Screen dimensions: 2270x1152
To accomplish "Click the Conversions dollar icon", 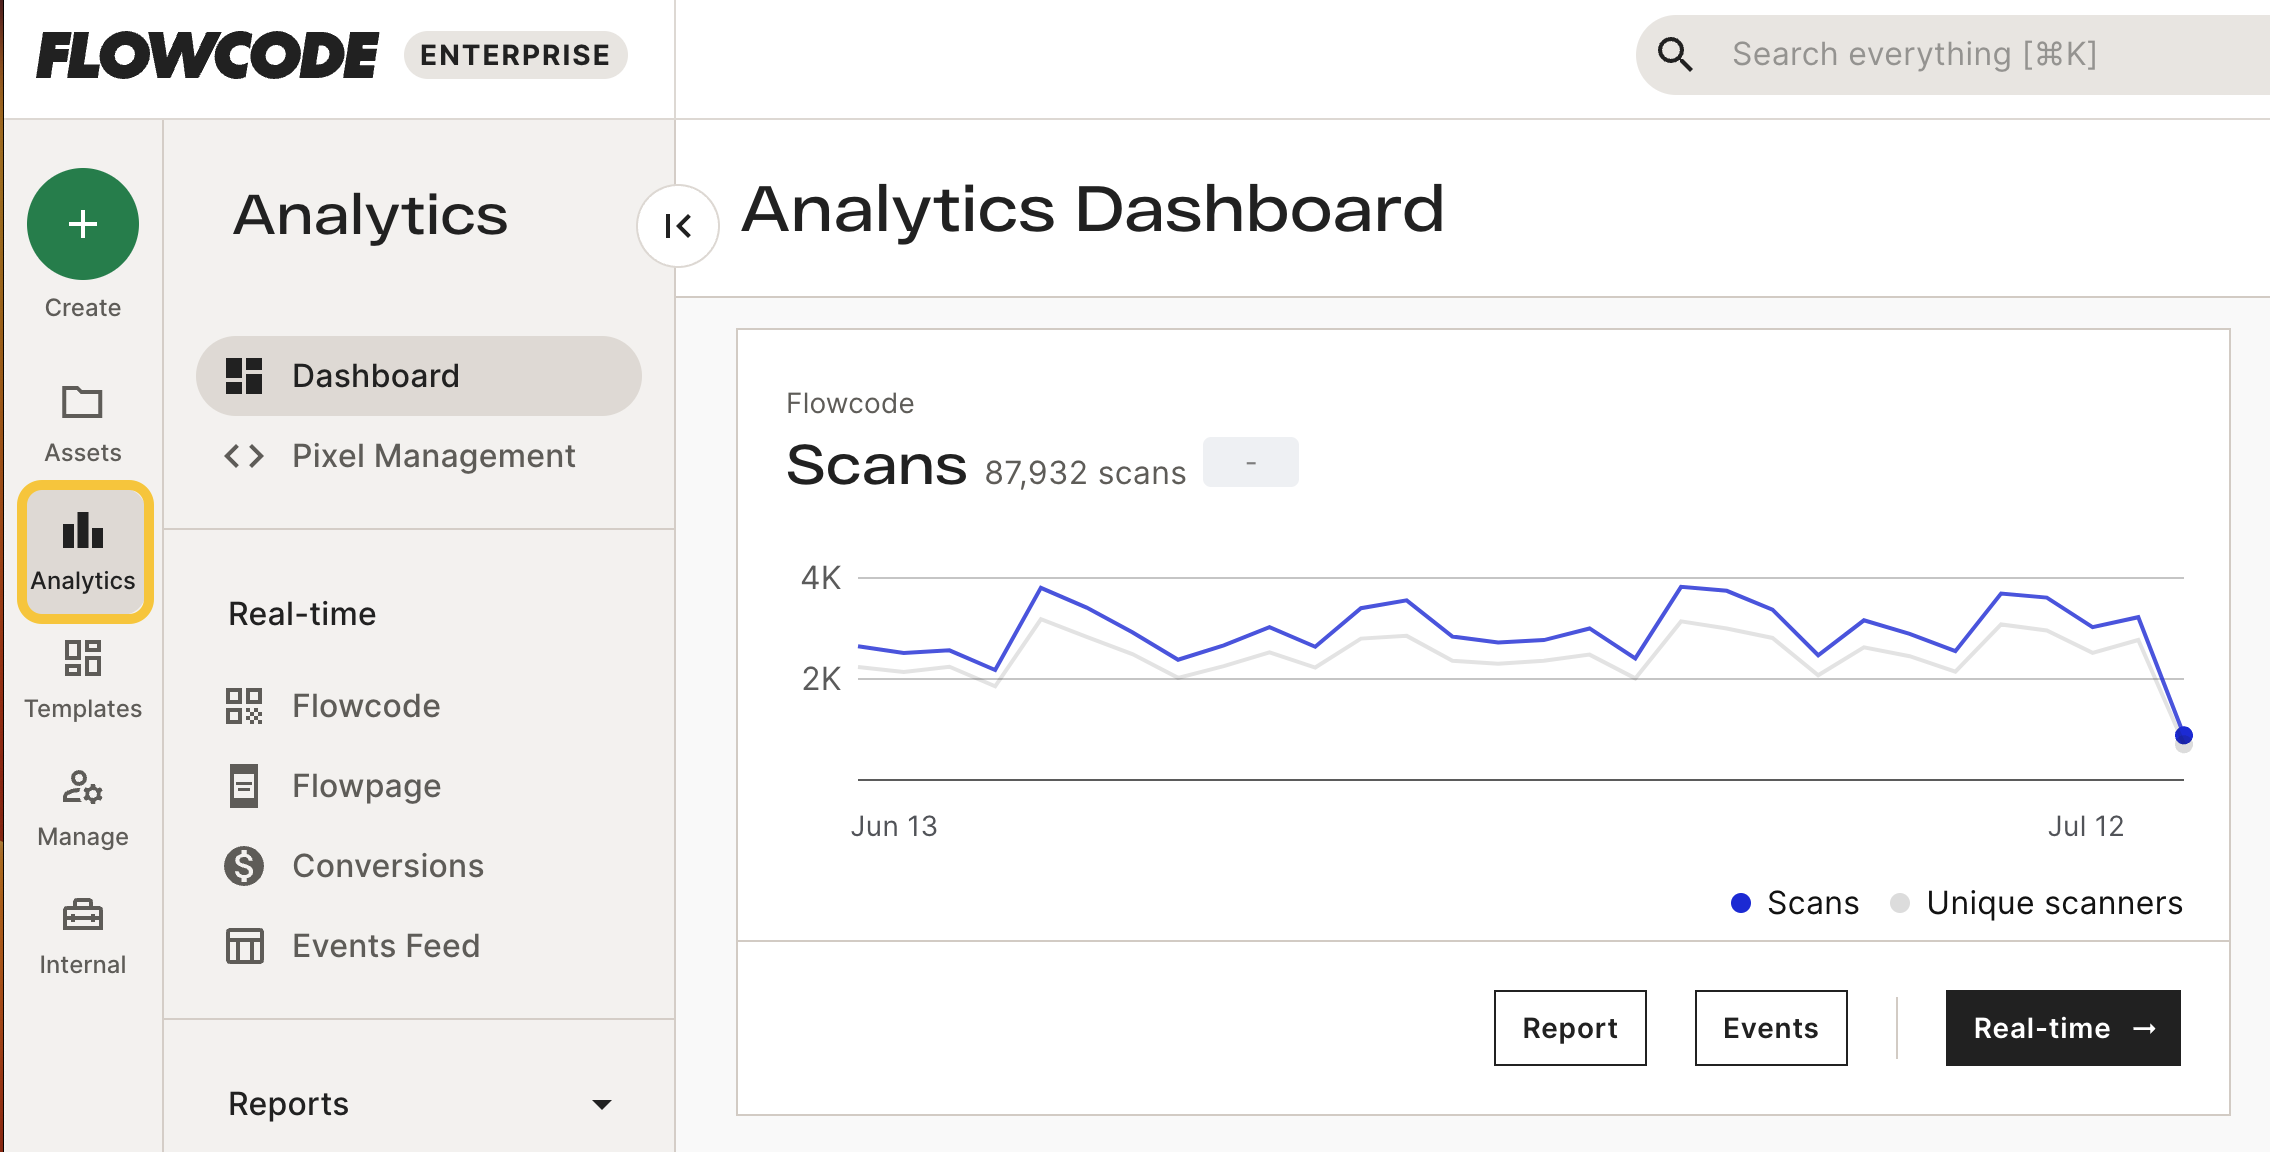I will click(244, 866).
